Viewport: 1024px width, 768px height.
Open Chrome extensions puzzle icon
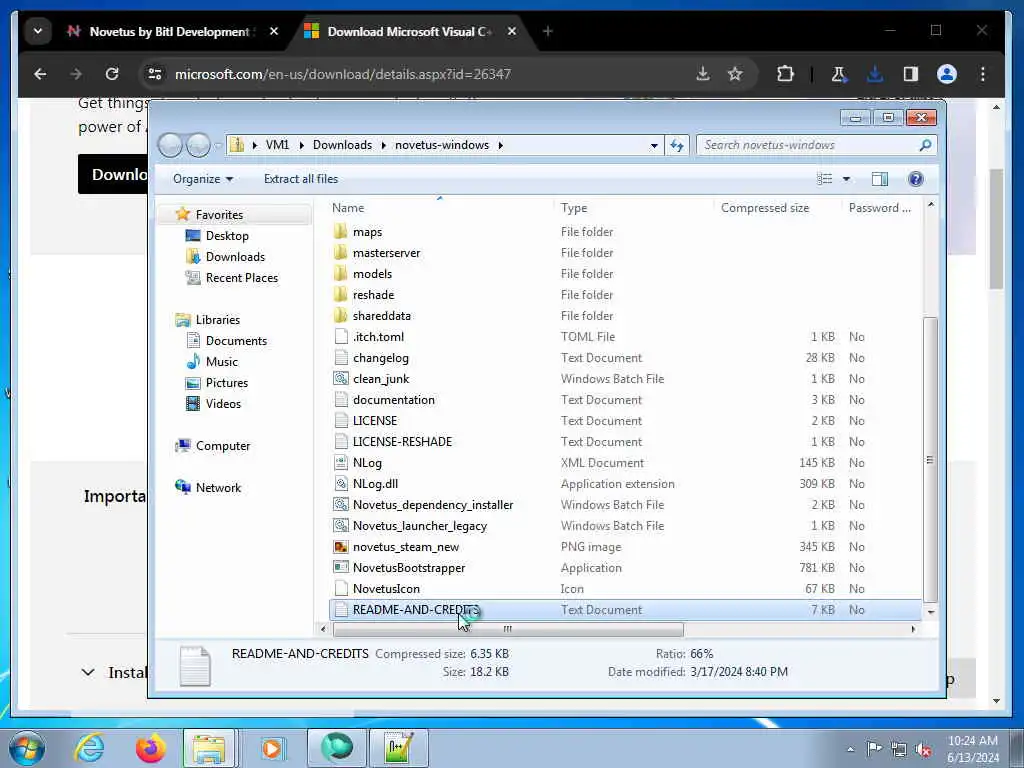point(786,74)
